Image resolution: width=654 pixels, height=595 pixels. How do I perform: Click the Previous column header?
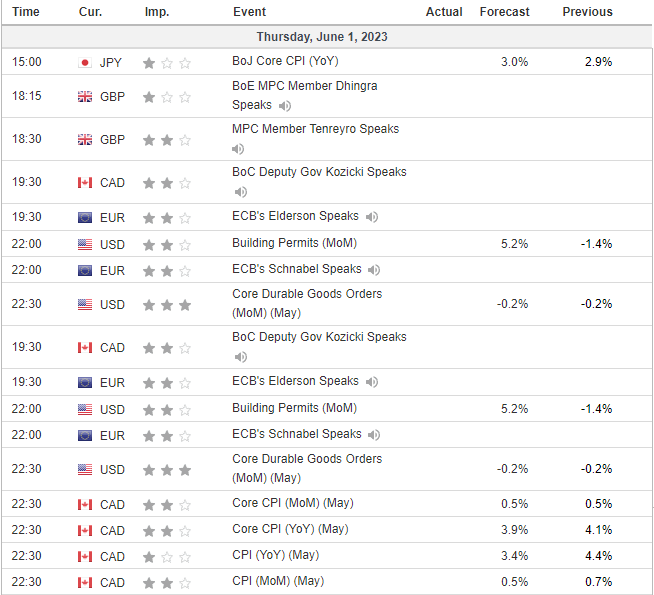[587, 12]
